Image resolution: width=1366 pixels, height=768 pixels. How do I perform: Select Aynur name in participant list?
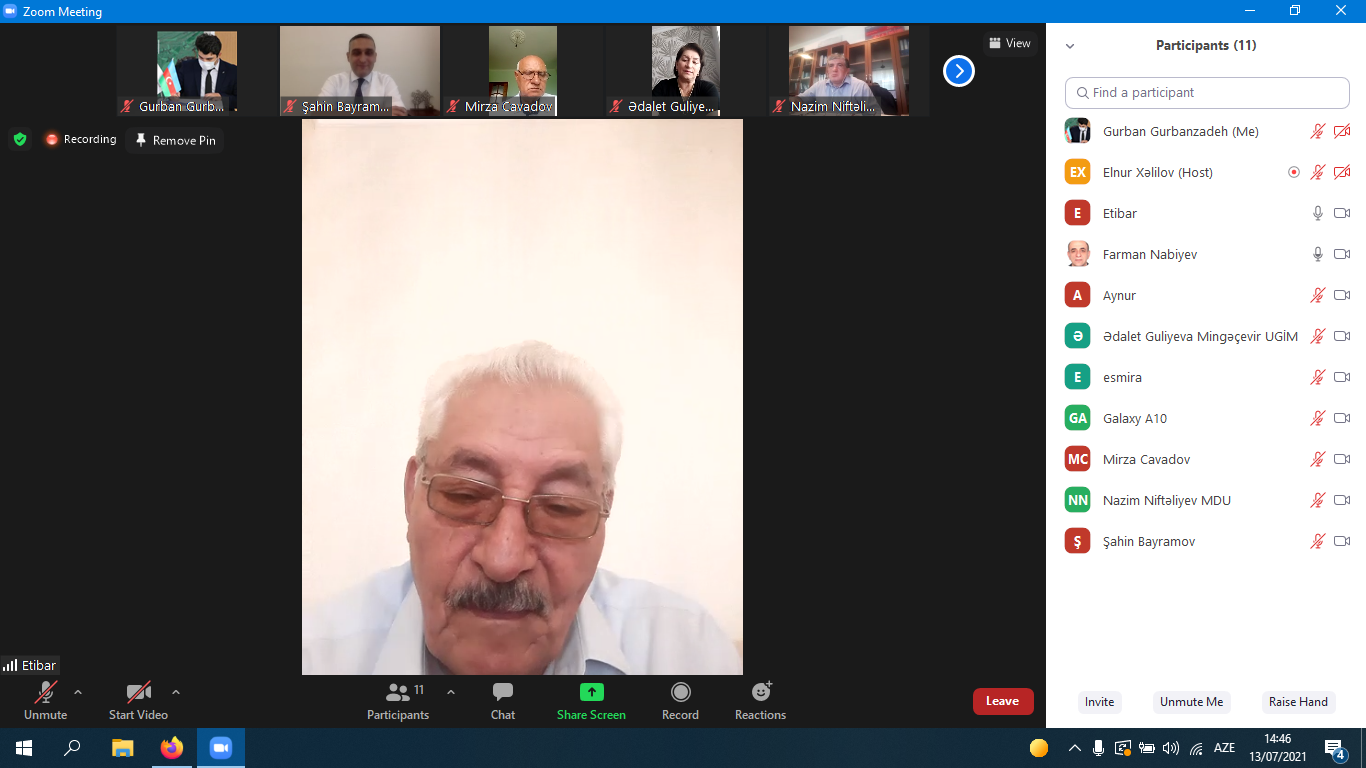[x=1119, y=295]
